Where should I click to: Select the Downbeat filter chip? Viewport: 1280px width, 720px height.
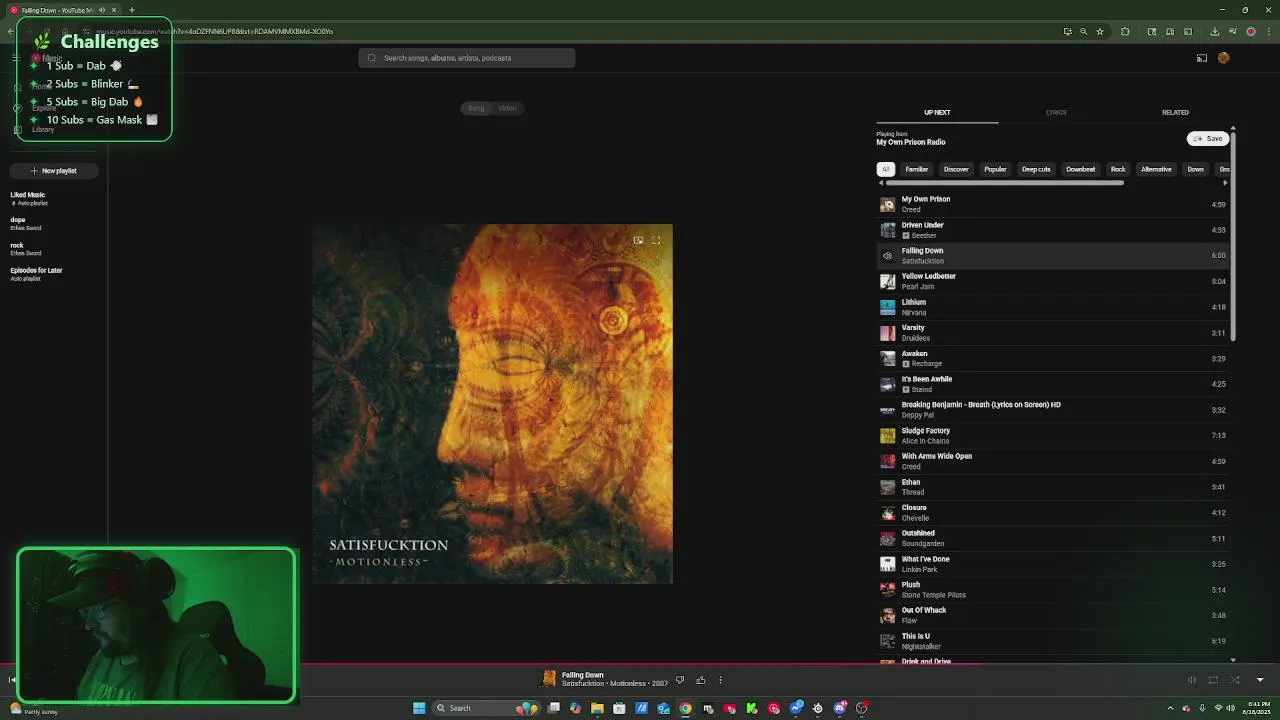1080,169
